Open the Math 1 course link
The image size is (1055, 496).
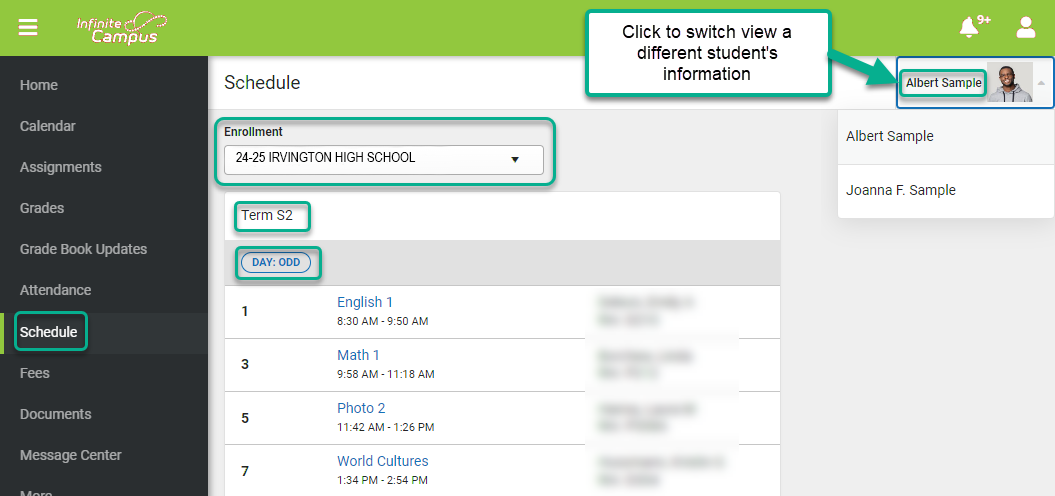coord(358,355)
